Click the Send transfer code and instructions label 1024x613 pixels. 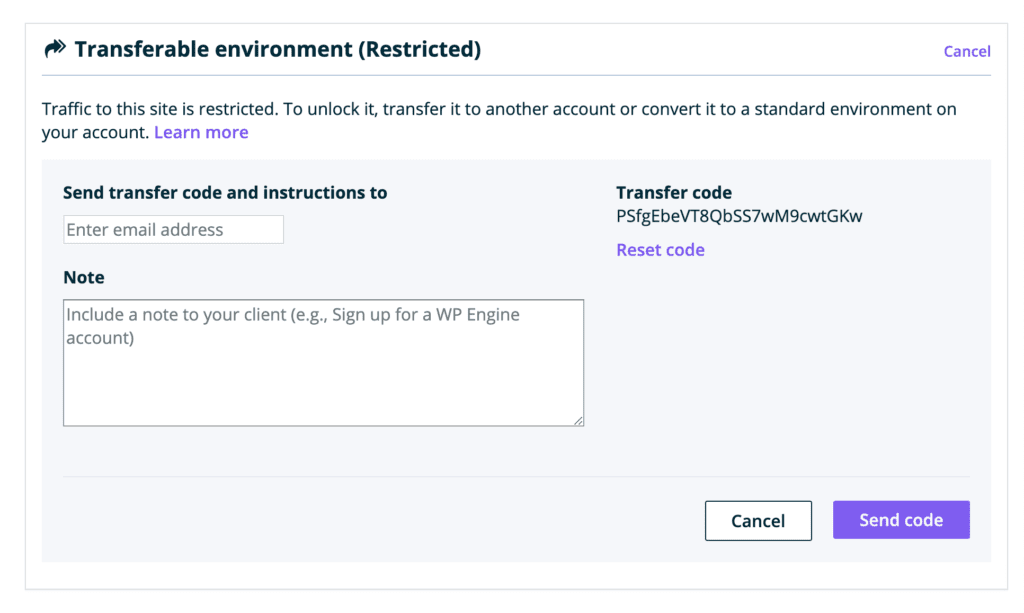pyautogui.click(x=225, y=192)
